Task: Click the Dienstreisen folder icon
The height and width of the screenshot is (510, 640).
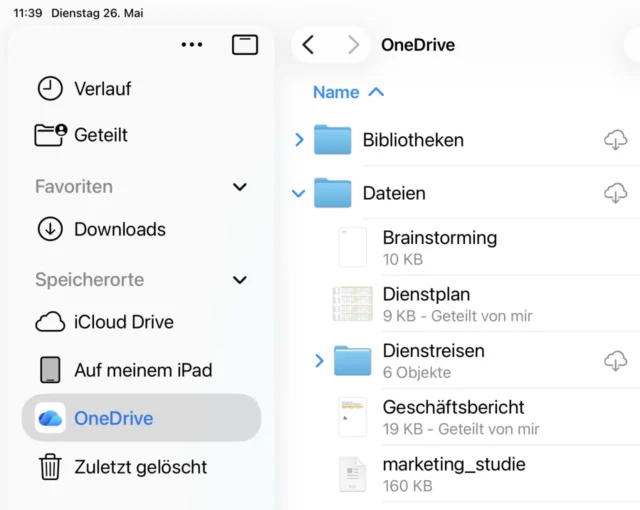Action: point(352,361)
